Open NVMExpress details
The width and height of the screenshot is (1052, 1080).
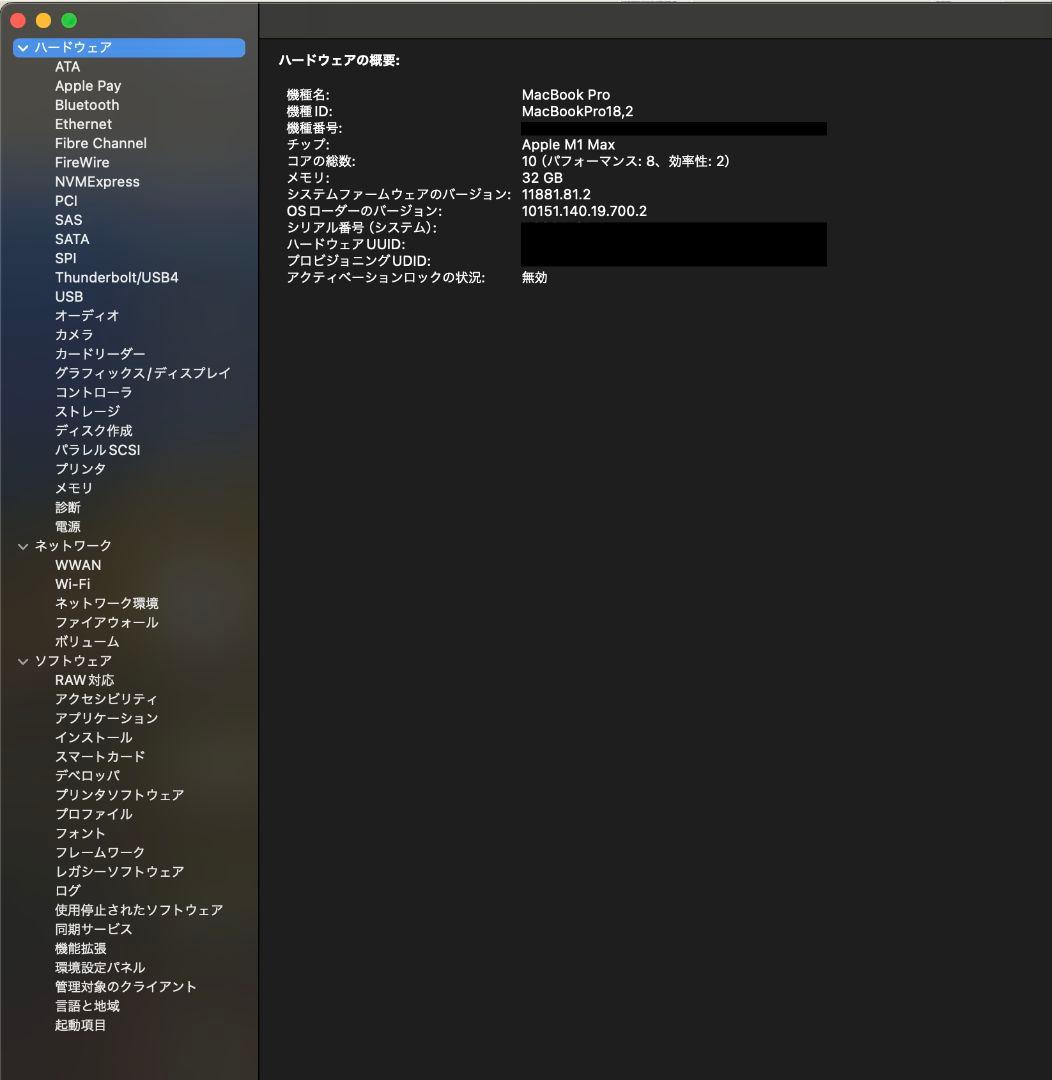[97, 182]
